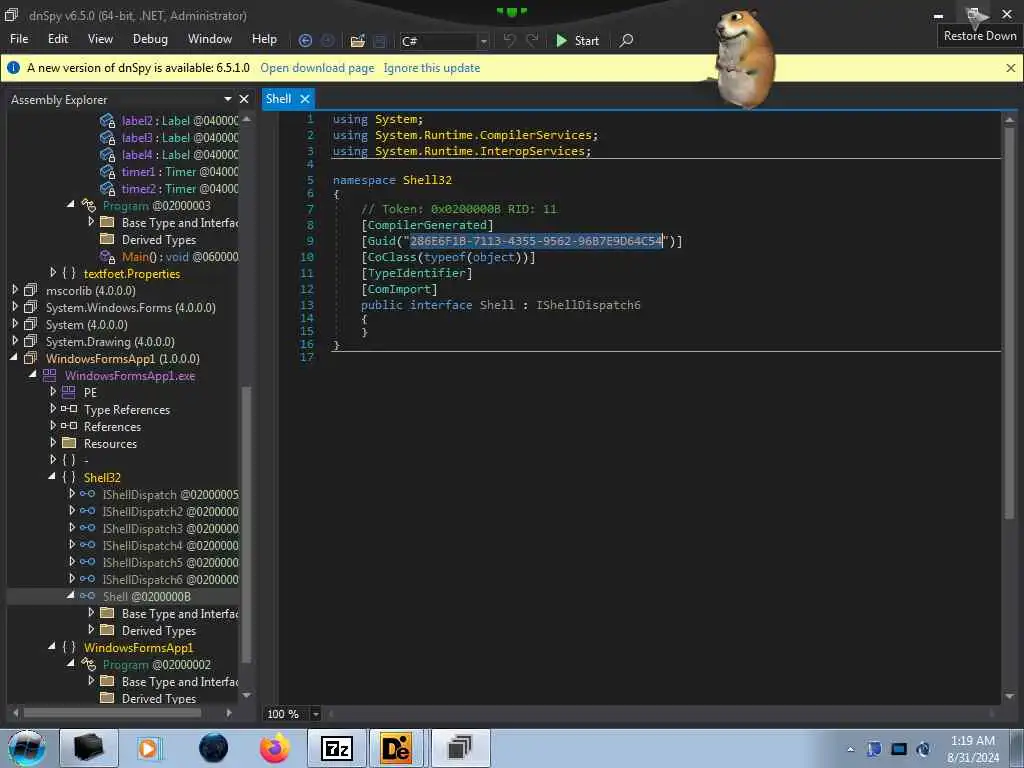Viewport: 1024px width, 768px height.
Task: Collapse the WindowsFormsApp1 assembly node
Action: point(14,358)
